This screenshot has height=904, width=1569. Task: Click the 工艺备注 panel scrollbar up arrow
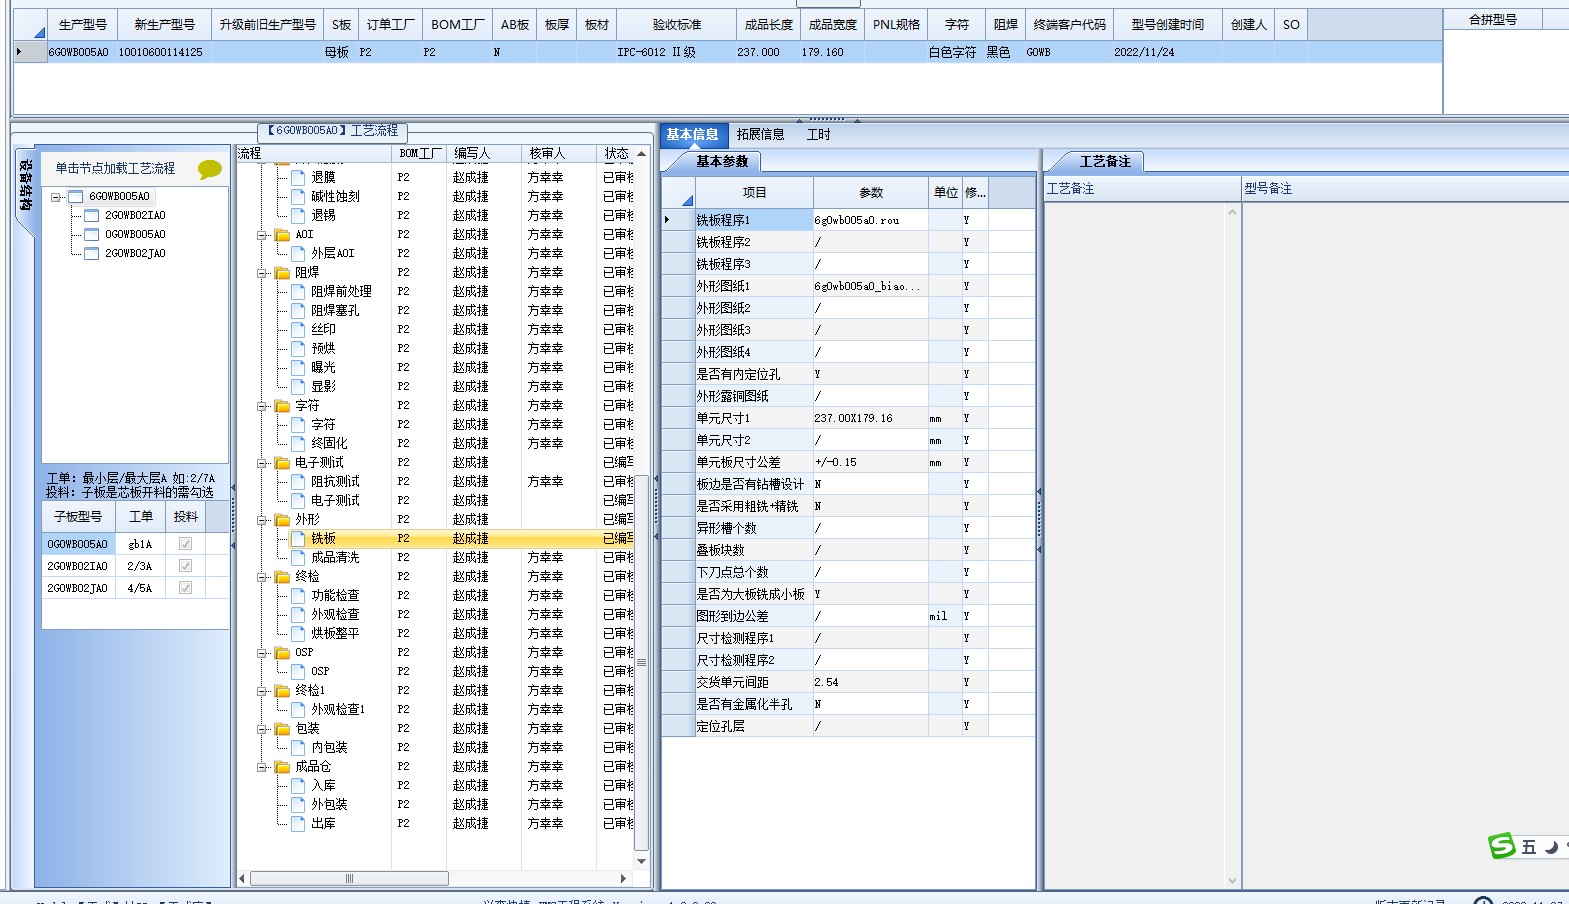coord(1232,212)
